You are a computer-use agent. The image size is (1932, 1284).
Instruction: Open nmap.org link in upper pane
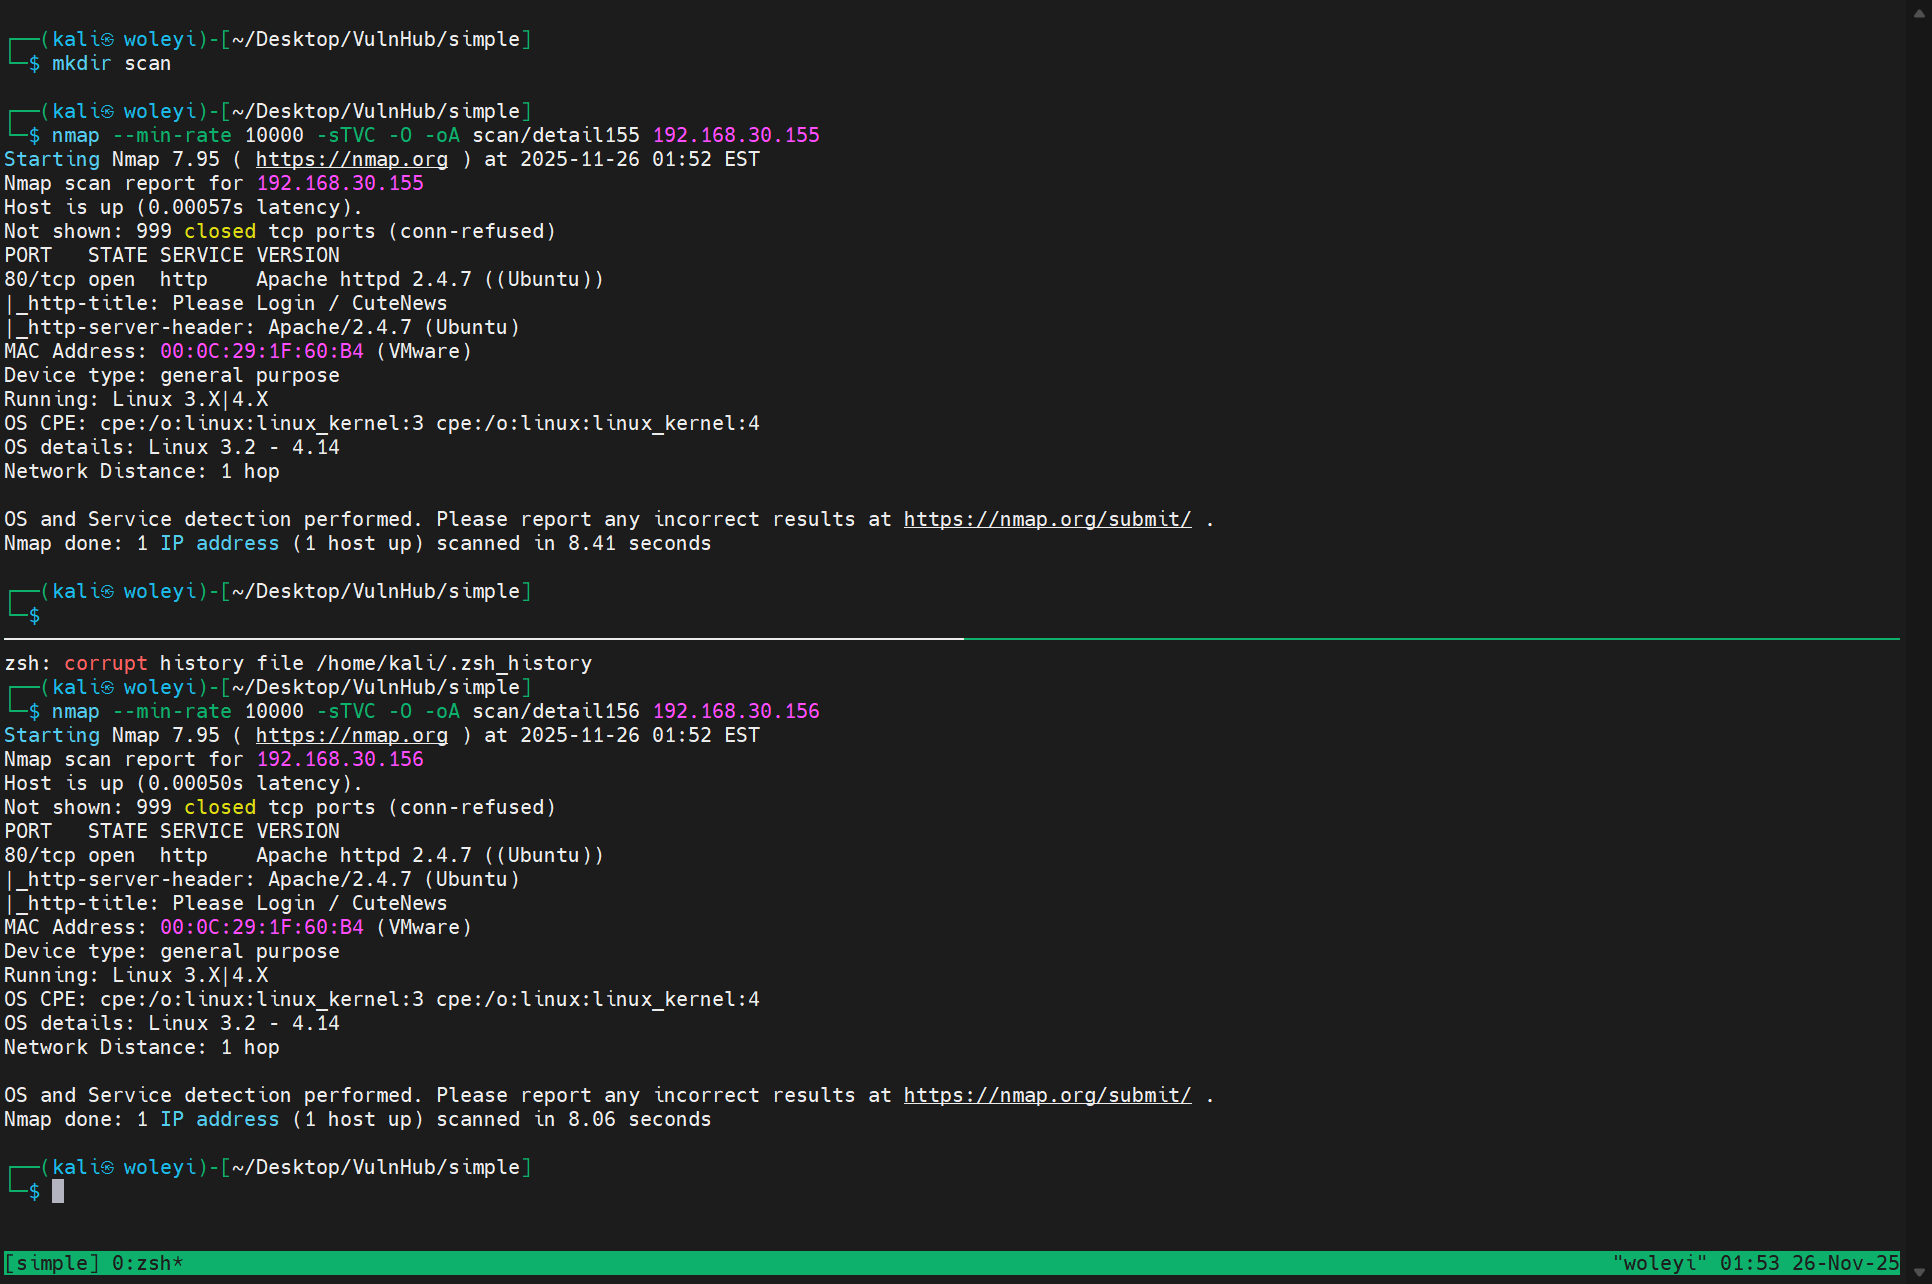(351, 159)
